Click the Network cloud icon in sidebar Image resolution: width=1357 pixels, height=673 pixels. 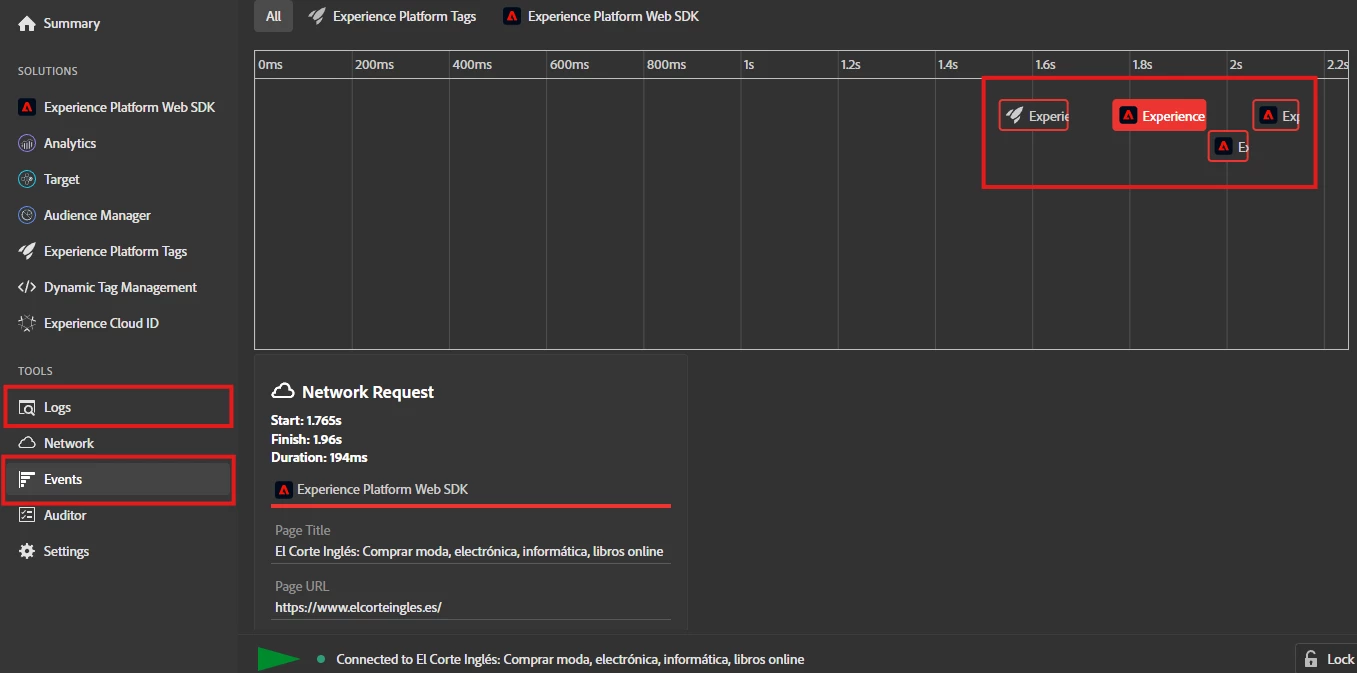27,443
